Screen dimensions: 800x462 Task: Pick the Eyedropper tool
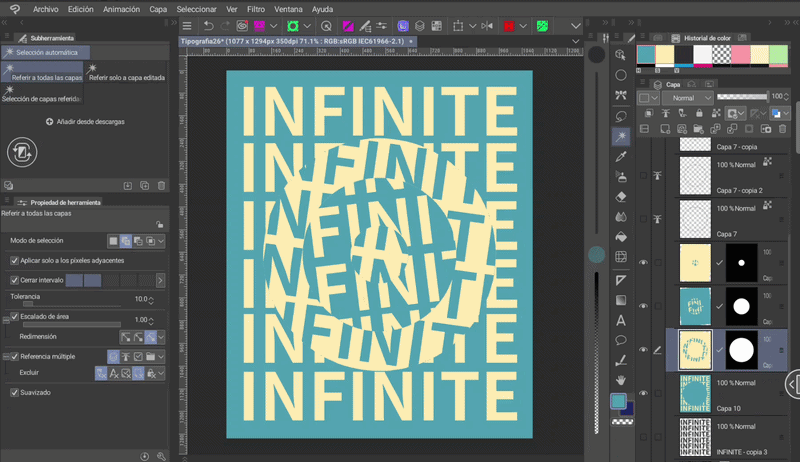click(x=621, y=156)
